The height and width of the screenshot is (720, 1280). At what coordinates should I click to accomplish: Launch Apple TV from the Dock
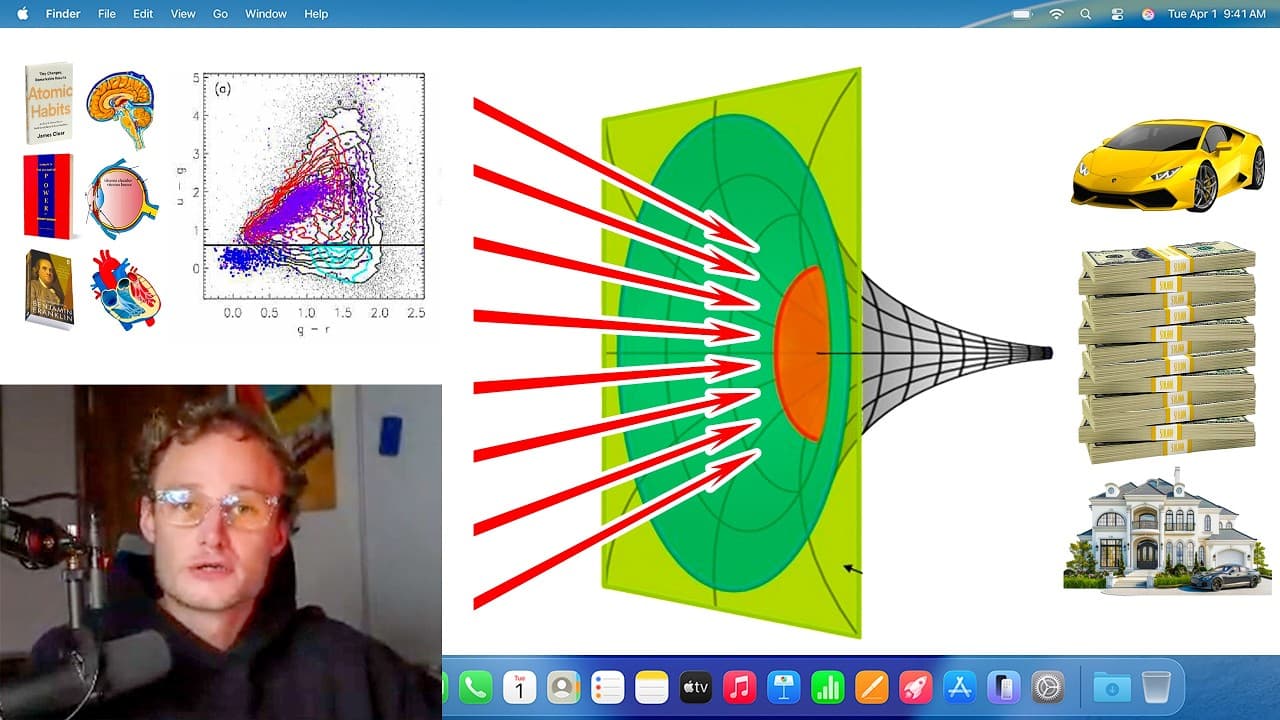pyautogui.click(x=696, y=687)
